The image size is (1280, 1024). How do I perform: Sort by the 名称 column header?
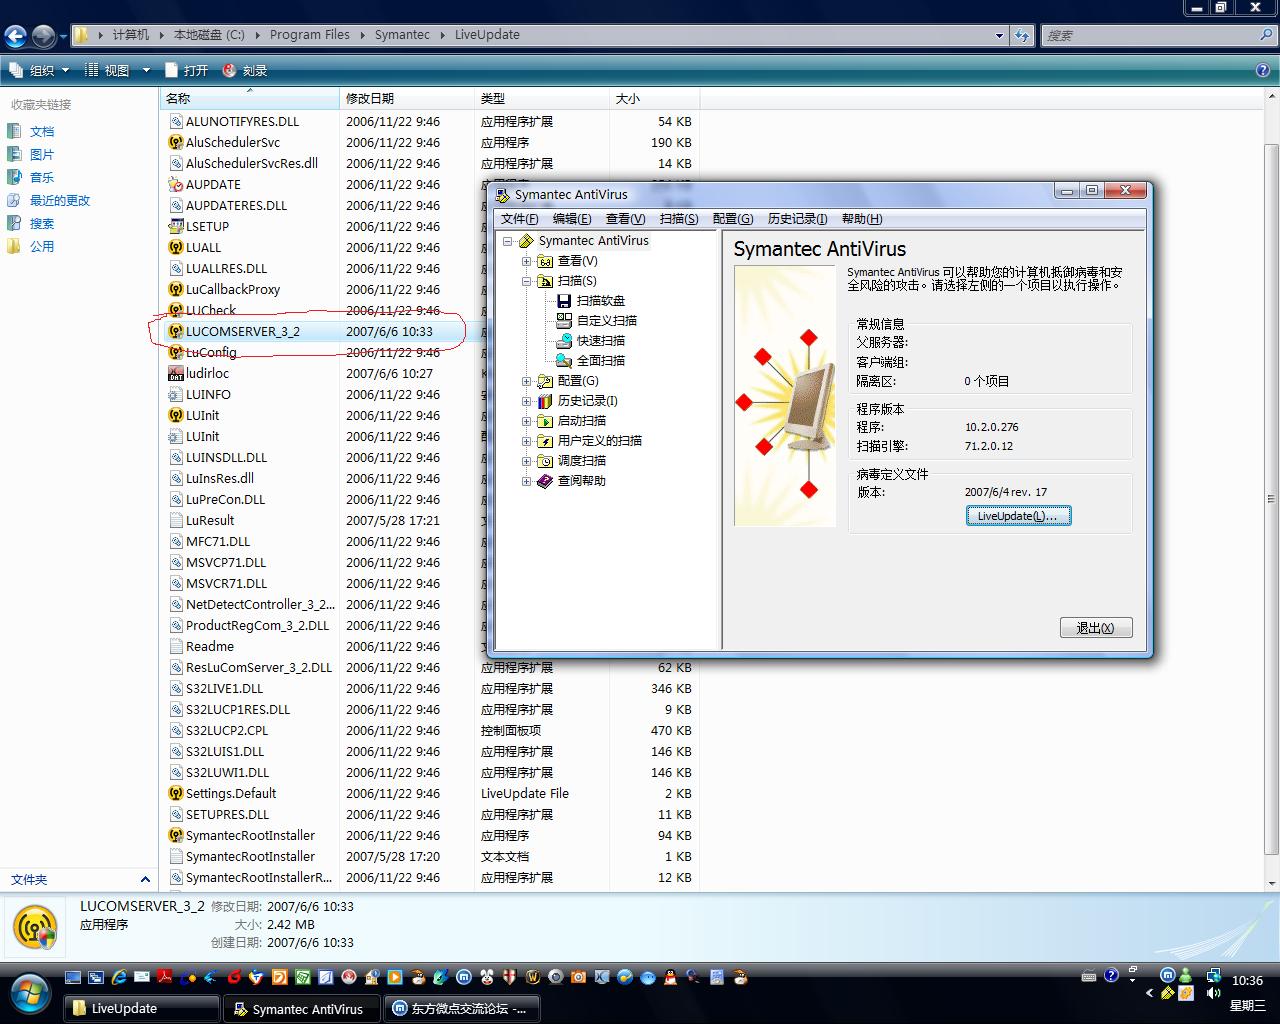(x=249, y=98)
